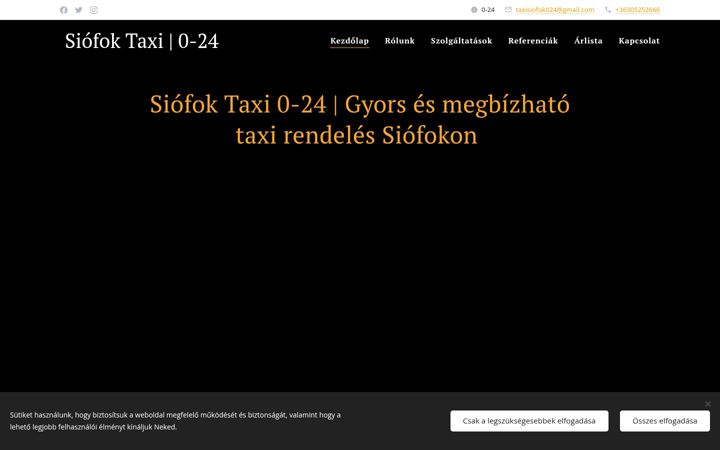Open the Szolgáltatások menu item

461,41
